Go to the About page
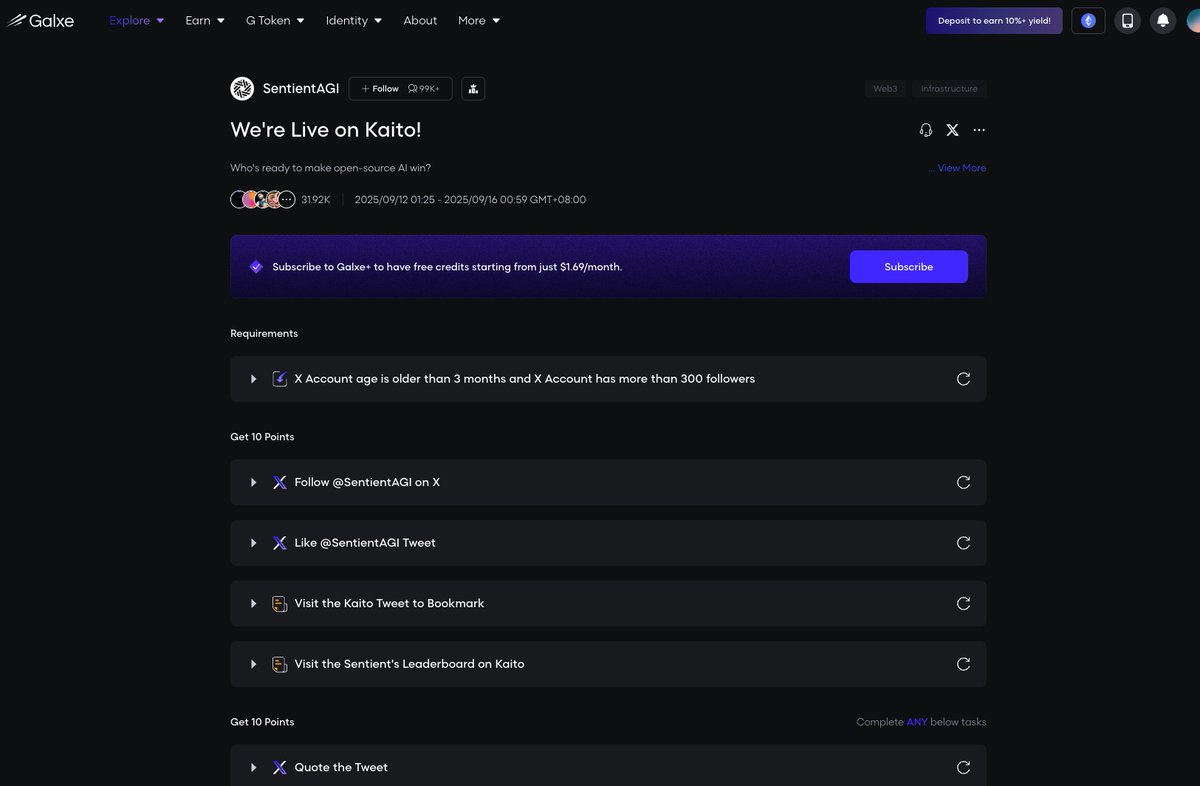Viewport: 1200px width, 786px height. [x=420, y=20]
